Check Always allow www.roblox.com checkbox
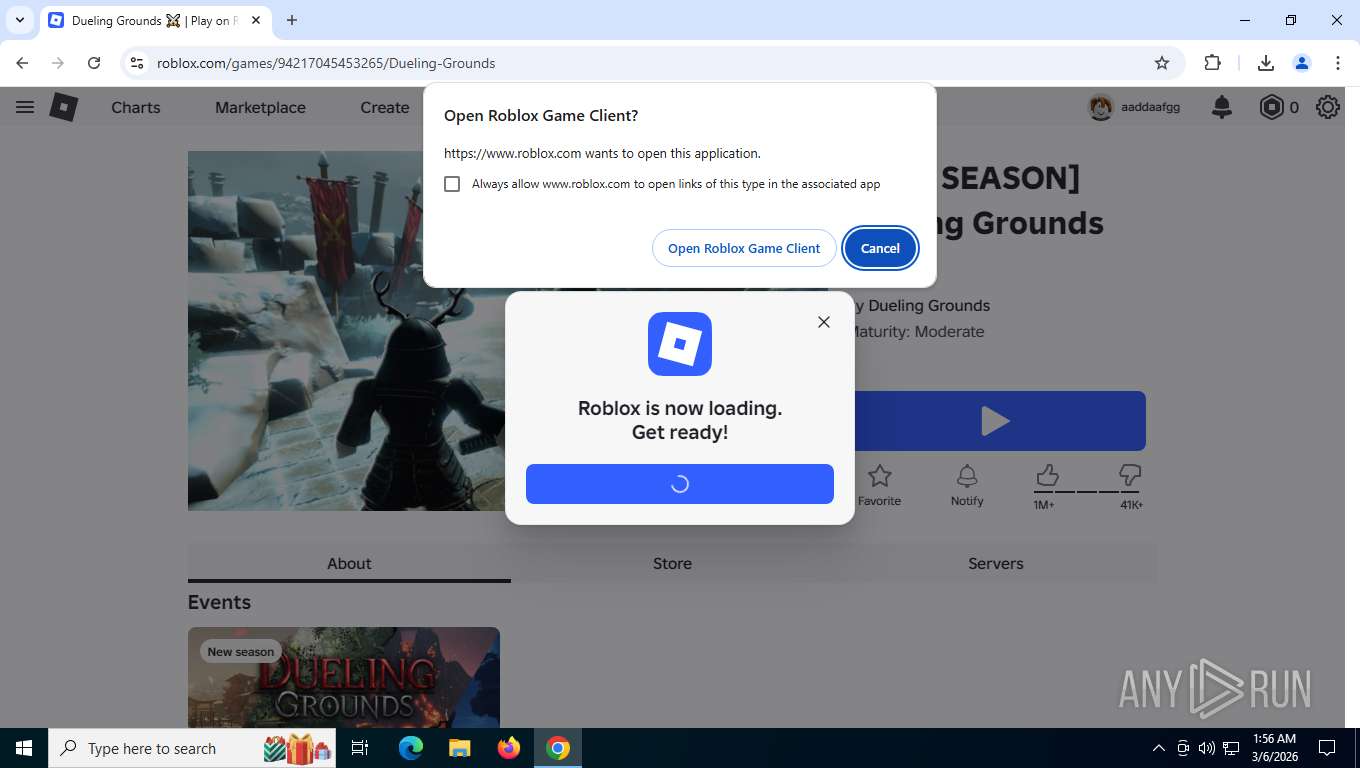 pyautogui.click(x=452, y=184)
